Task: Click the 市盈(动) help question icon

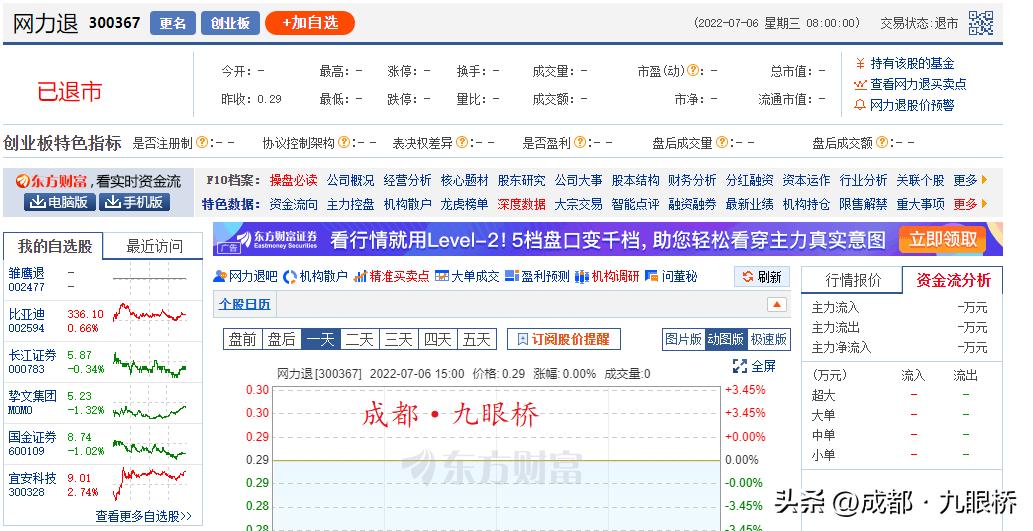Action: point(692,70)
